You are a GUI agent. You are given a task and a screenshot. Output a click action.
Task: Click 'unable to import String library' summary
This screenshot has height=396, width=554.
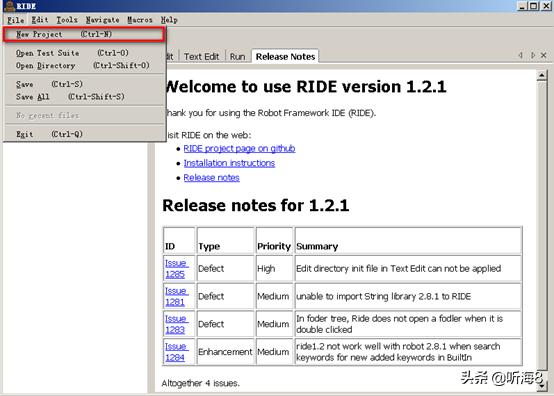coord(384,296)
